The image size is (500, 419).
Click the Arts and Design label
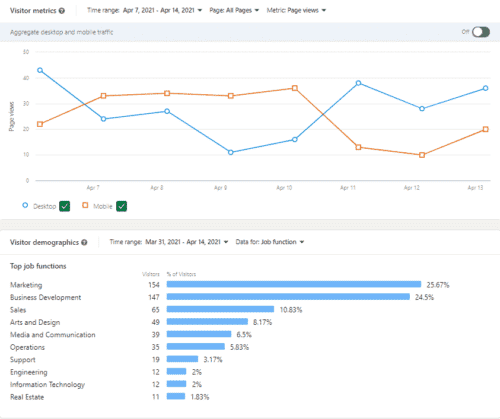pos(35,322)
